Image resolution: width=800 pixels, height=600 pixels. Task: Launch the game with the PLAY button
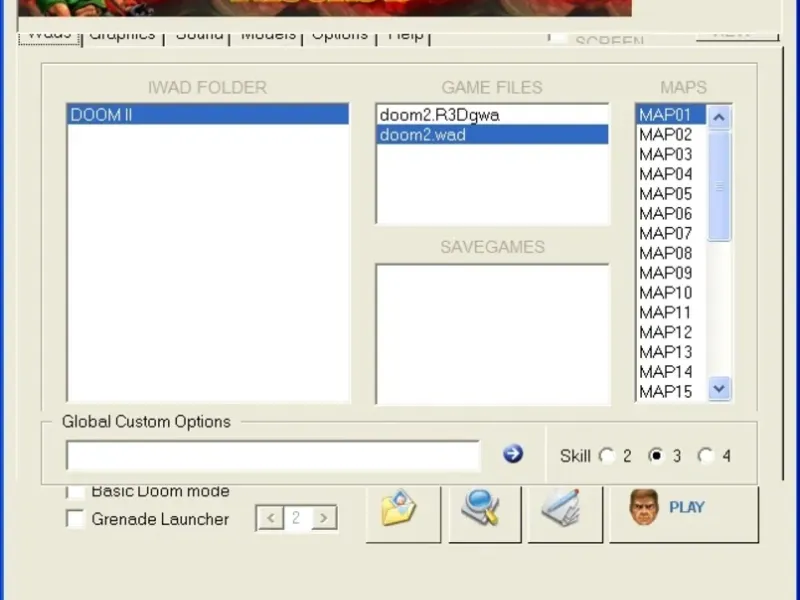click(684, 512)
